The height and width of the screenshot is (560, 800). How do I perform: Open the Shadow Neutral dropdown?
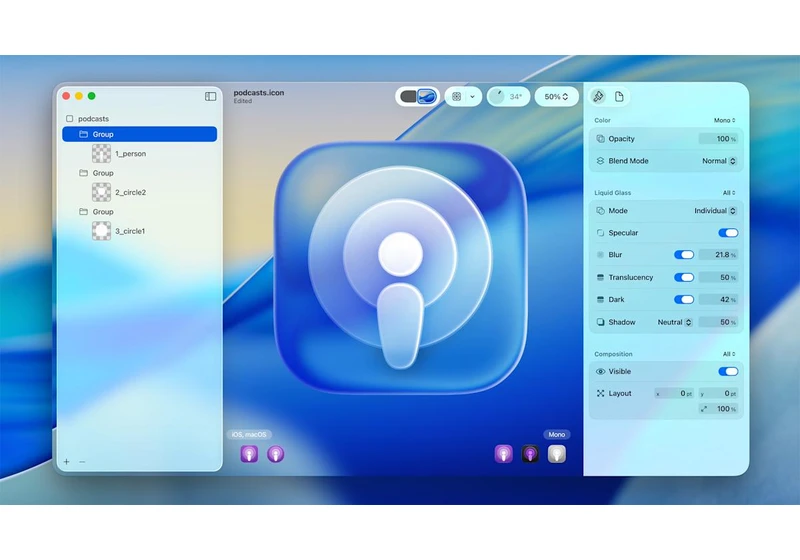(x=674, y=322)
